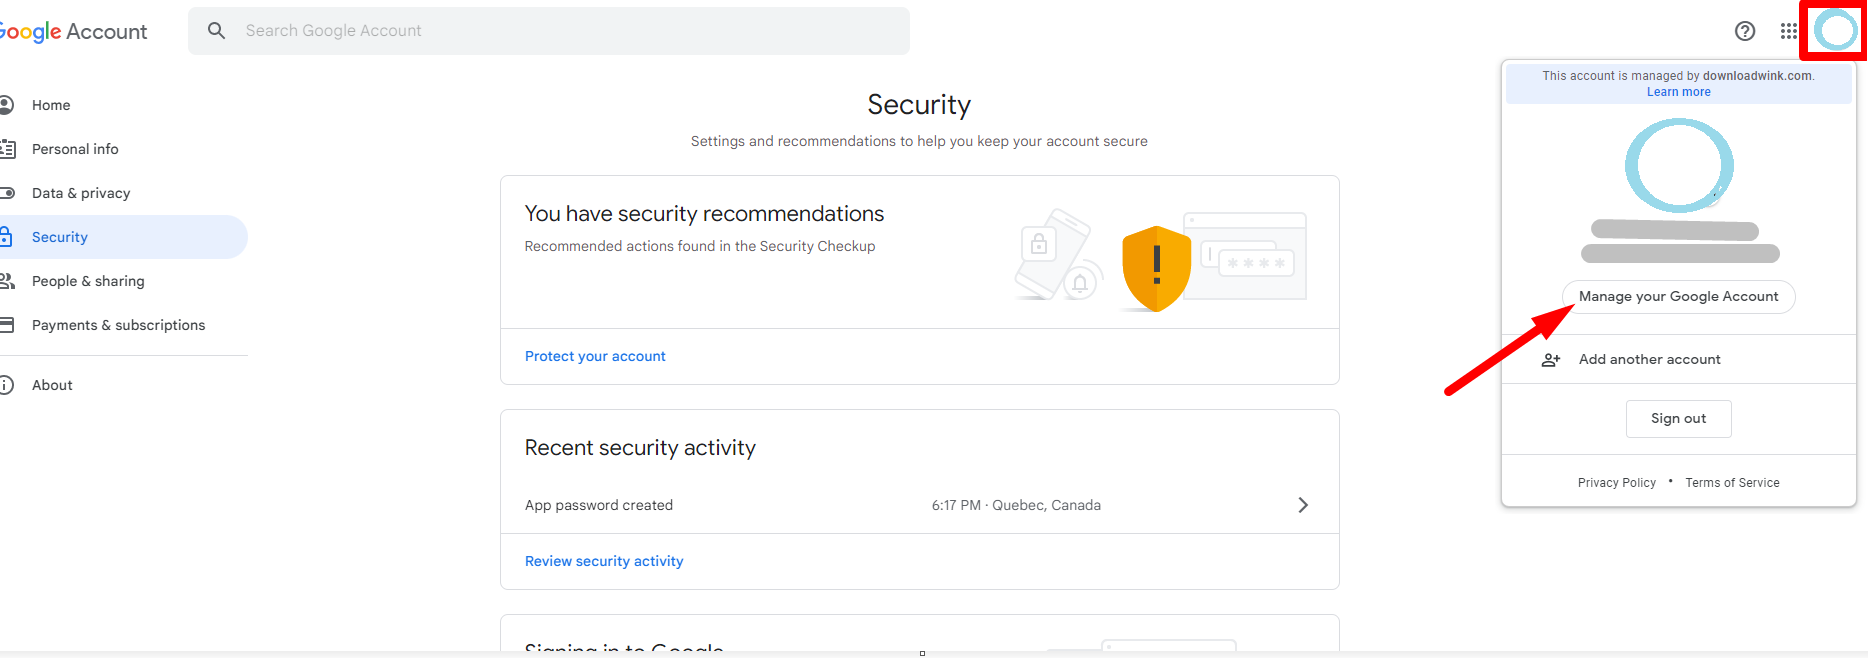Click Manage your Google Account button
Image resolution: width=1868 pixels, height=658 pixels.
1679,297
